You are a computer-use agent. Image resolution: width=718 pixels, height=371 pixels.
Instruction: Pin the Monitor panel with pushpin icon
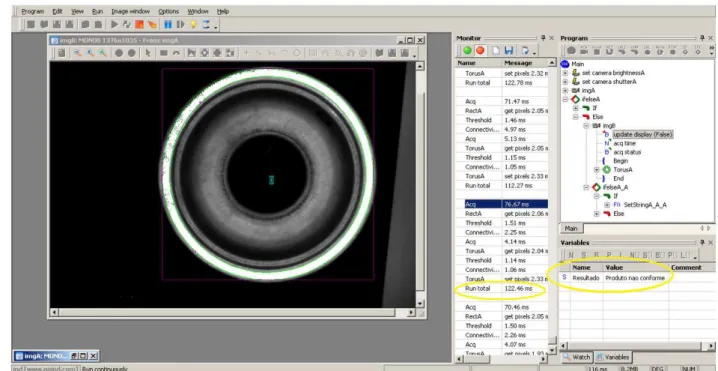coord(544,38)
